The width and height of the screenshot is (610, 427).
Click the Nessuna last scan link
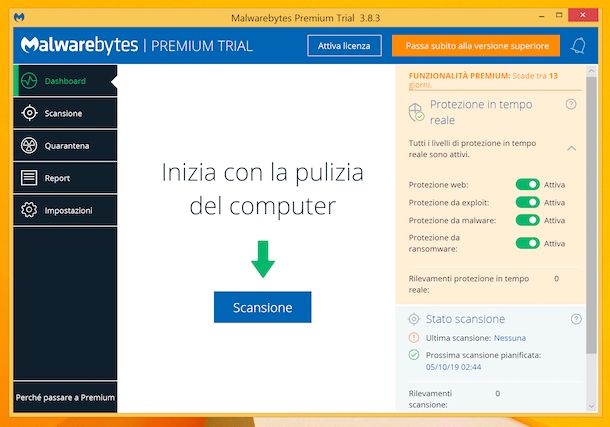pos(510,338)
